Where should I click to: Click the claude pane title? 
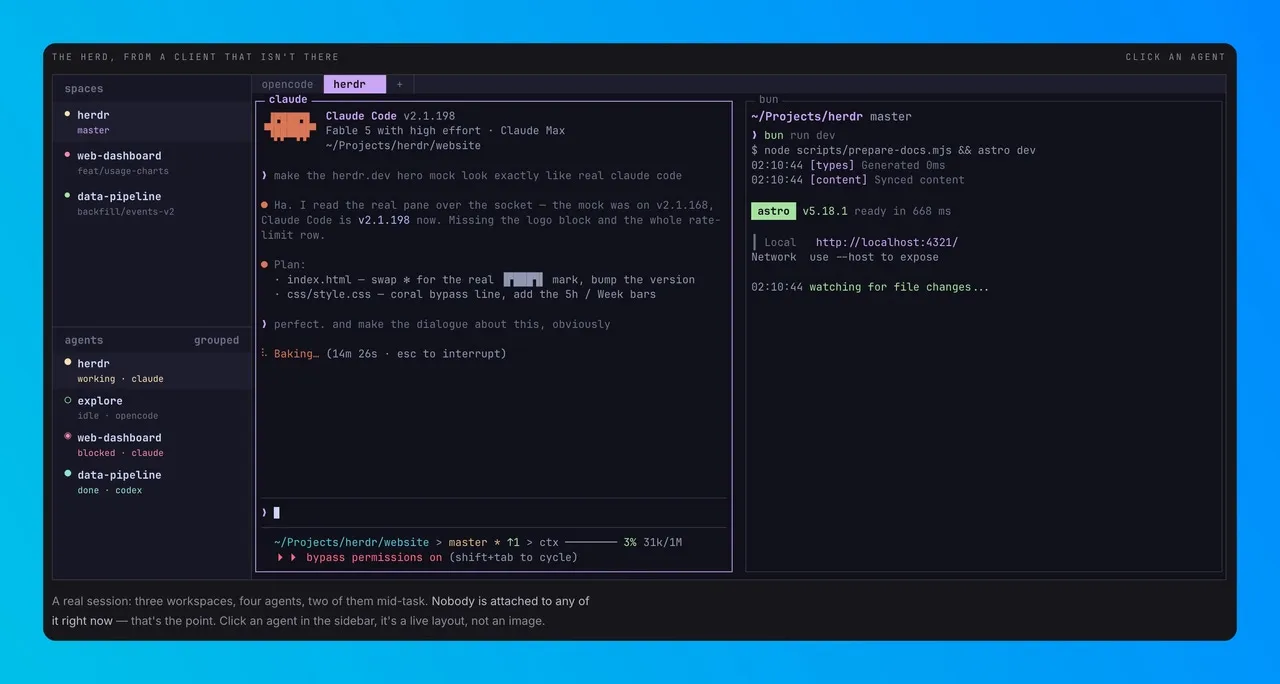(x=288, y=100)
